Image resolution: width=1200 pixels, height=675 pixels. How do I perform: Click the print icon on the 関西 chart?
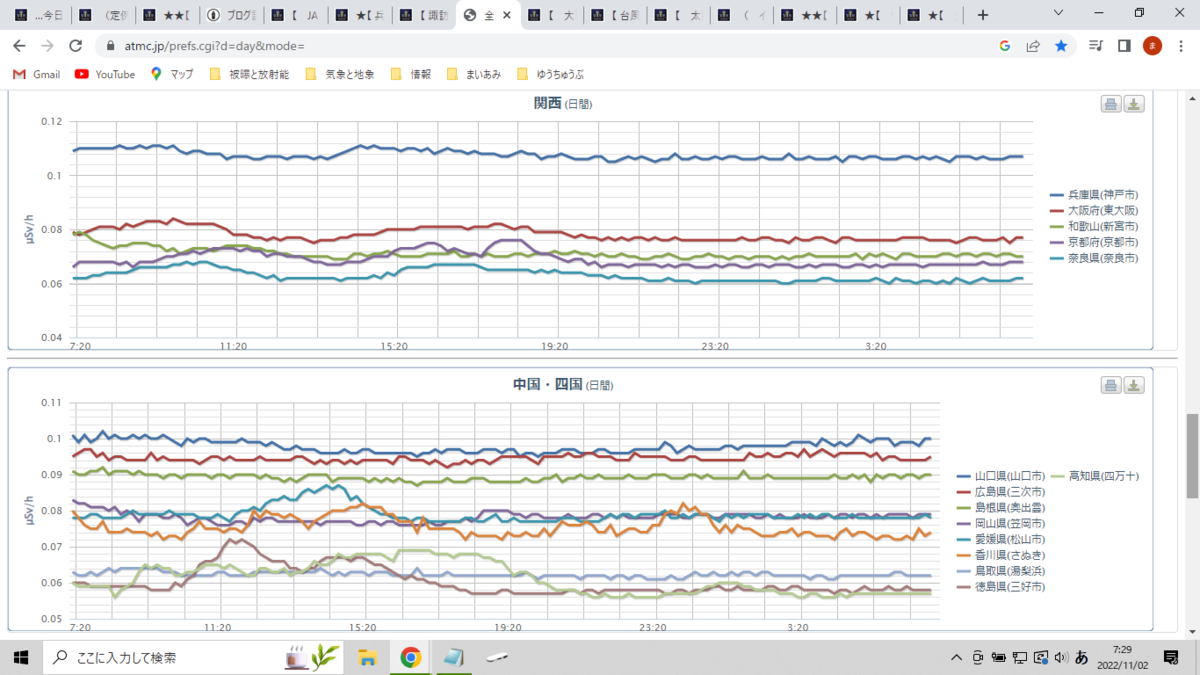click(1111, 105)
